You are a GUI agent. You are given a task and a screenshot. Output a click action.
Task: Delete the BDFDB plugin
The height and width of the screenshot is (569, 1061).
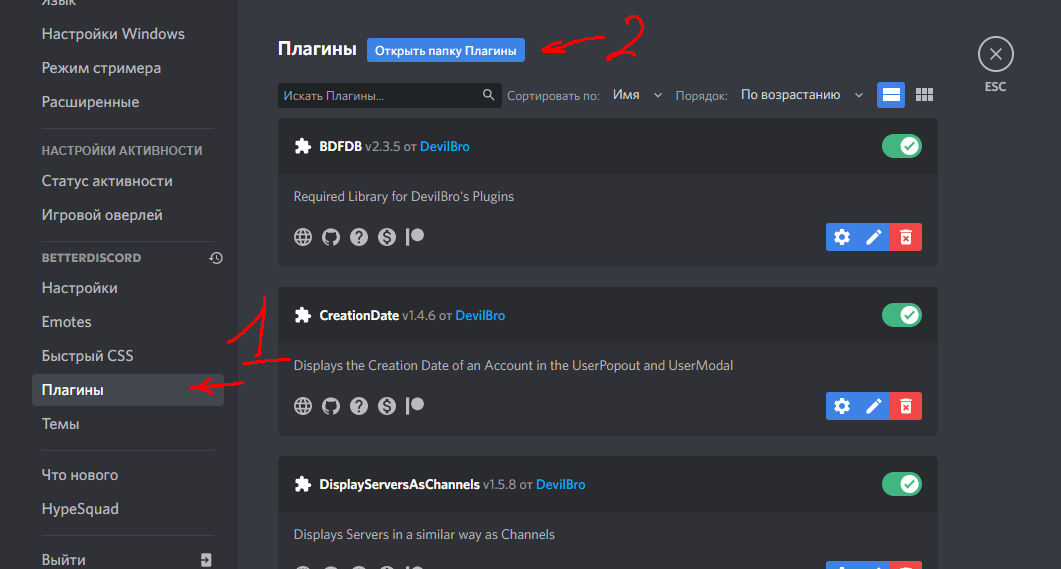(x=906, y=237)
